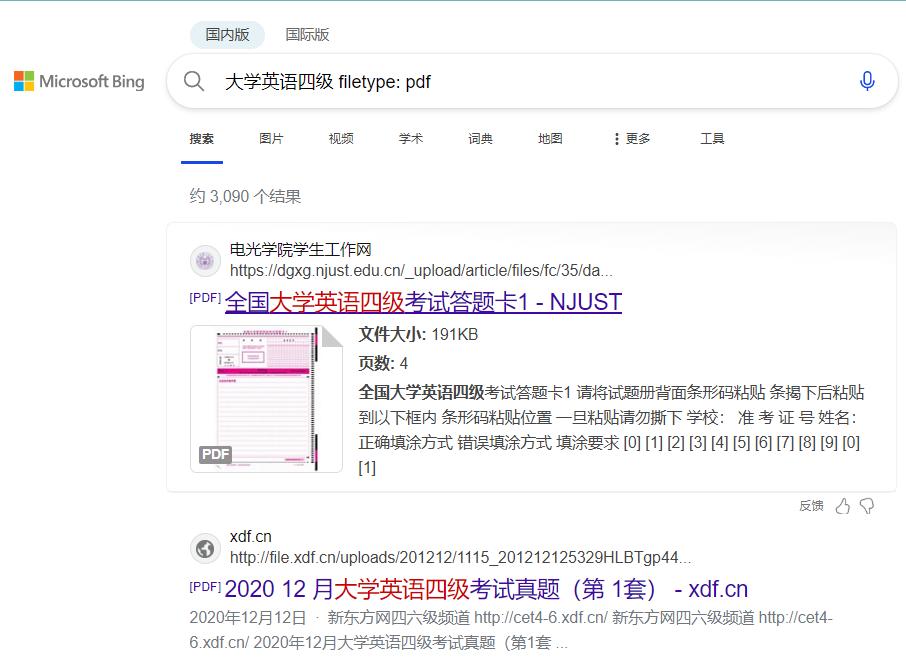
Task: Click the dgxg.njust.edu.cn URL
Action: [421, 270]
